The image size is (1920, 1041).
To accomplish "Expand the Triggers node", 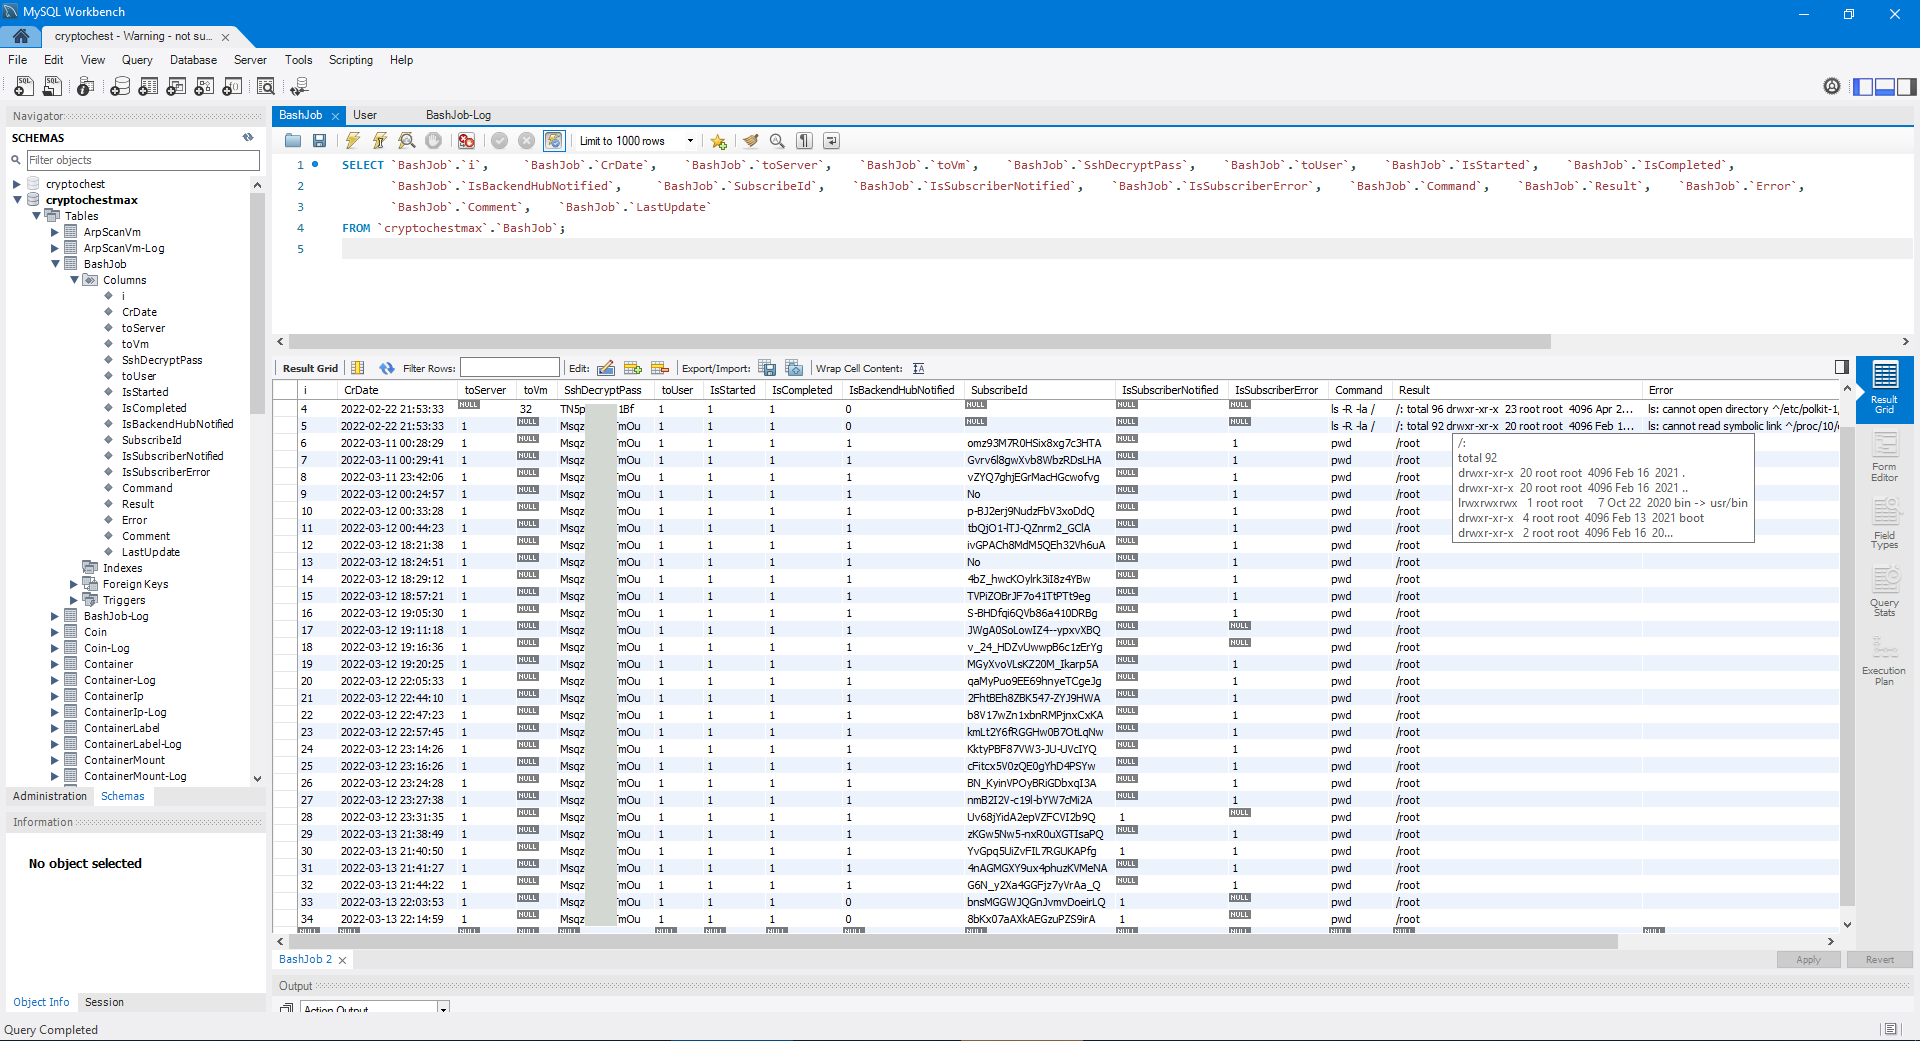I will [x=74, y=600].
